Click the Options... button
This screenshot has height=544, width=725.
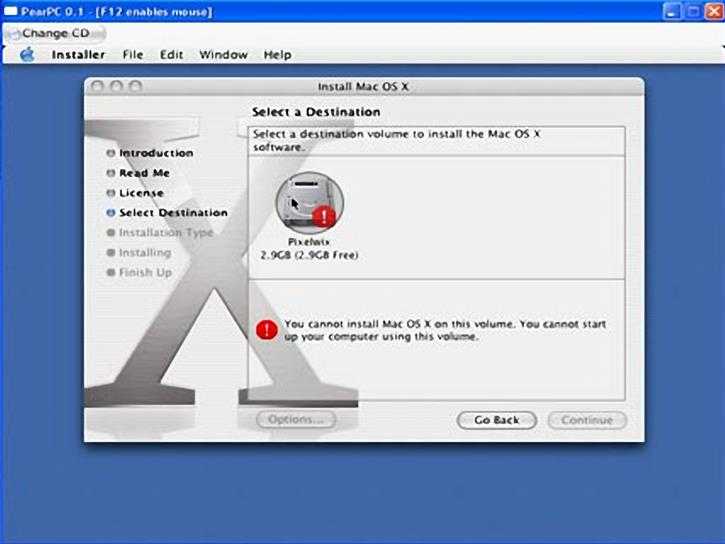tap(296, 420)
